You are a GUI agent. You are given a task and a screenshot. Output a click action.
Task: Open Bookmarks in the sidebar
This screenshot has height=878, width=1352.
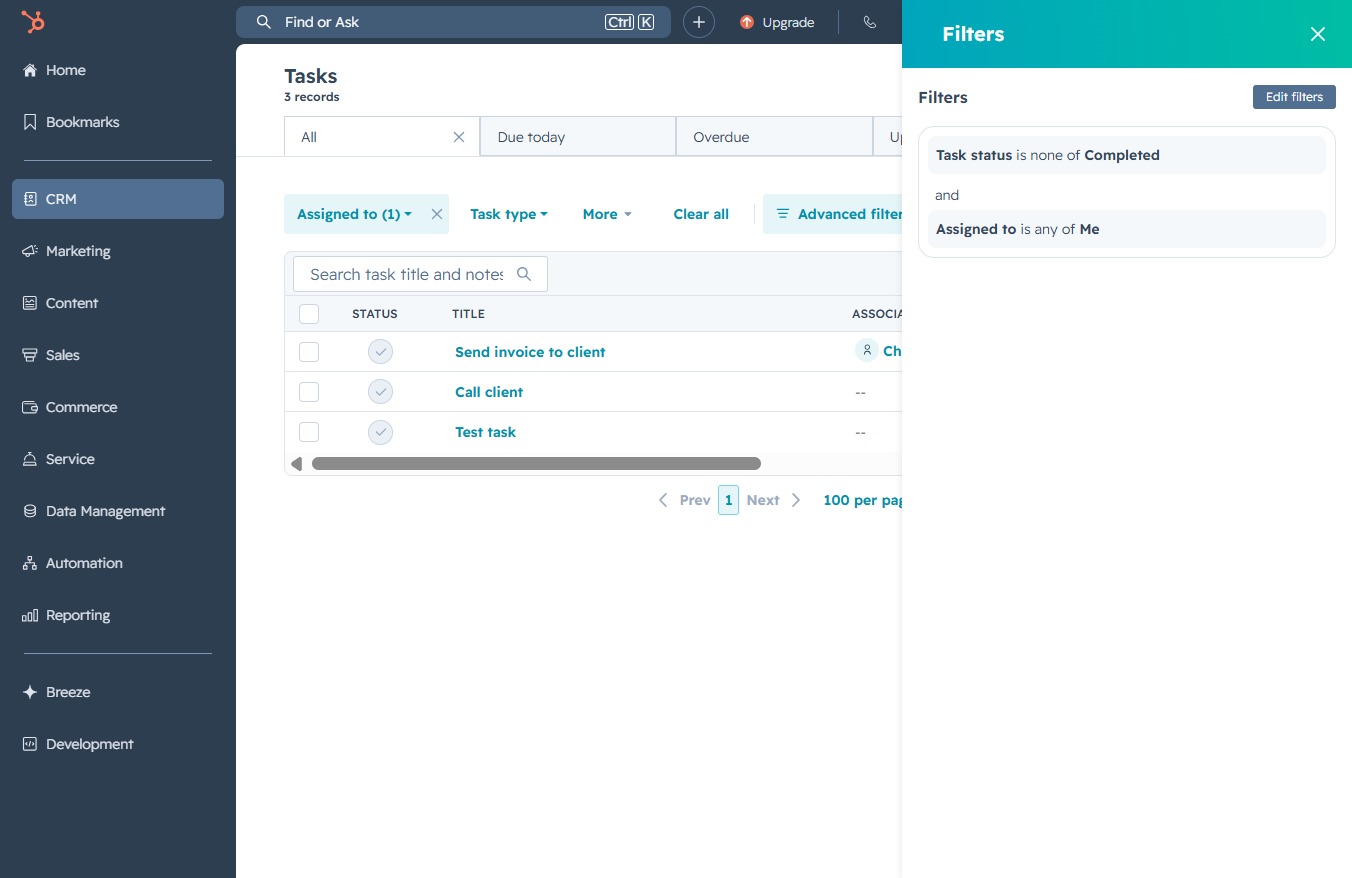pyautogui.click(x=118, y=122)
